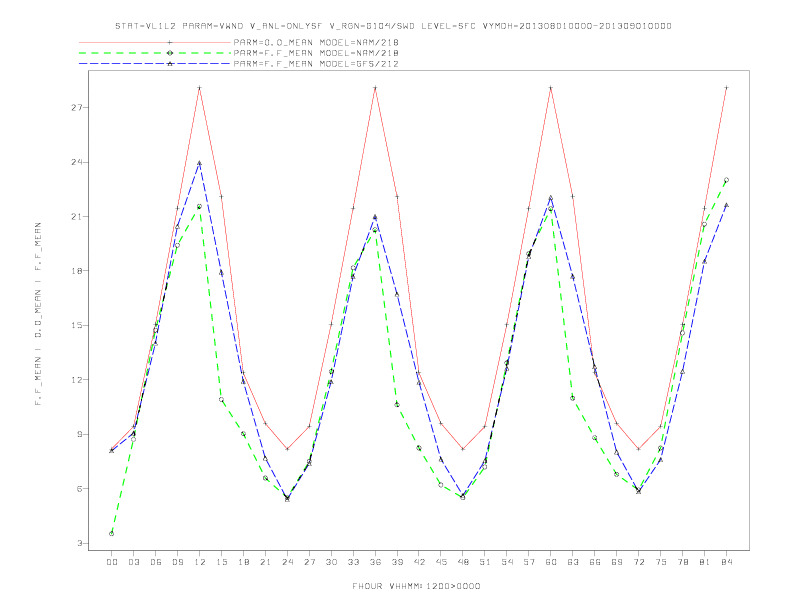This screenshot has width=792, height=612.
Task: Click y-axis tick label 27
Action: coord(77,108)
